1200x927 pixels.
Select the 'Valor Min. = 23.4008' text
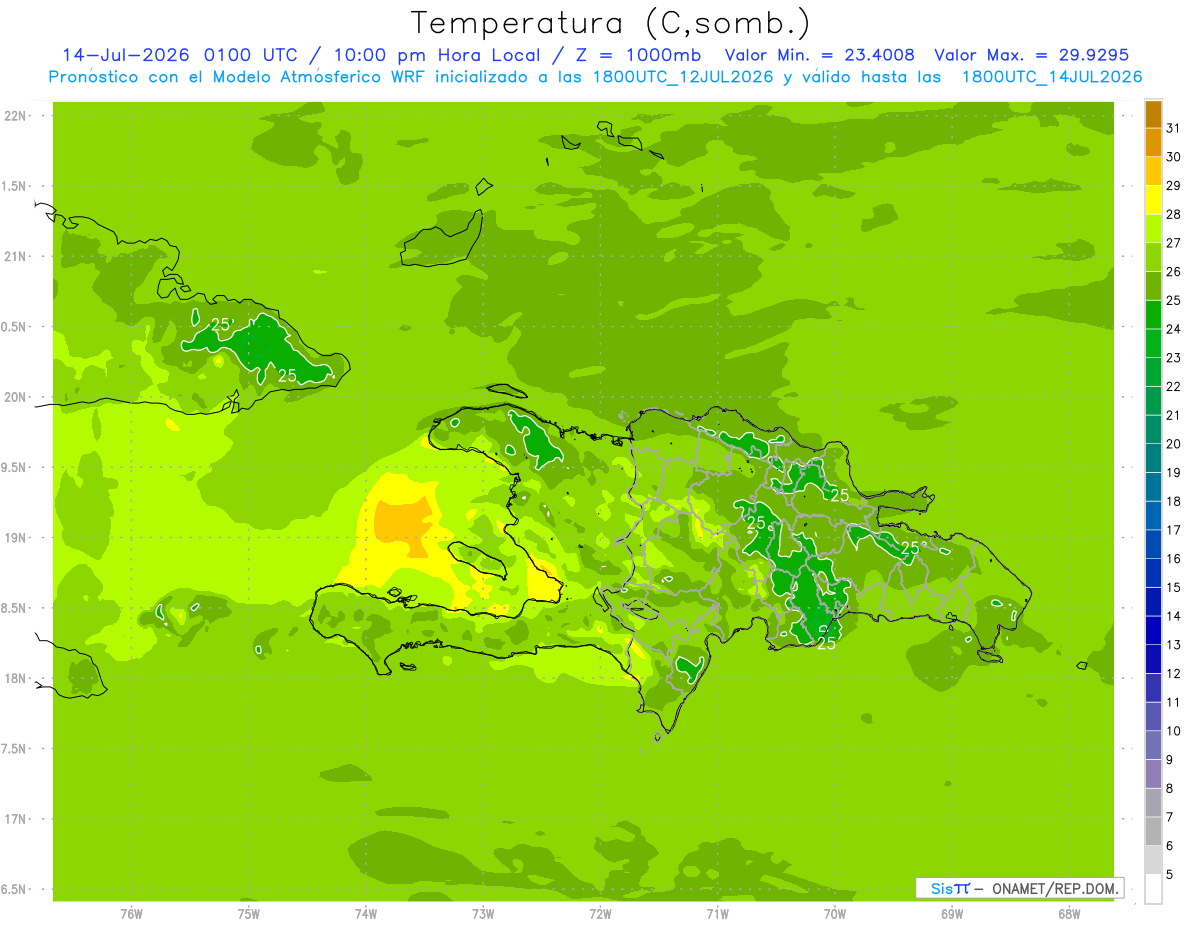(x=818, y=55)
